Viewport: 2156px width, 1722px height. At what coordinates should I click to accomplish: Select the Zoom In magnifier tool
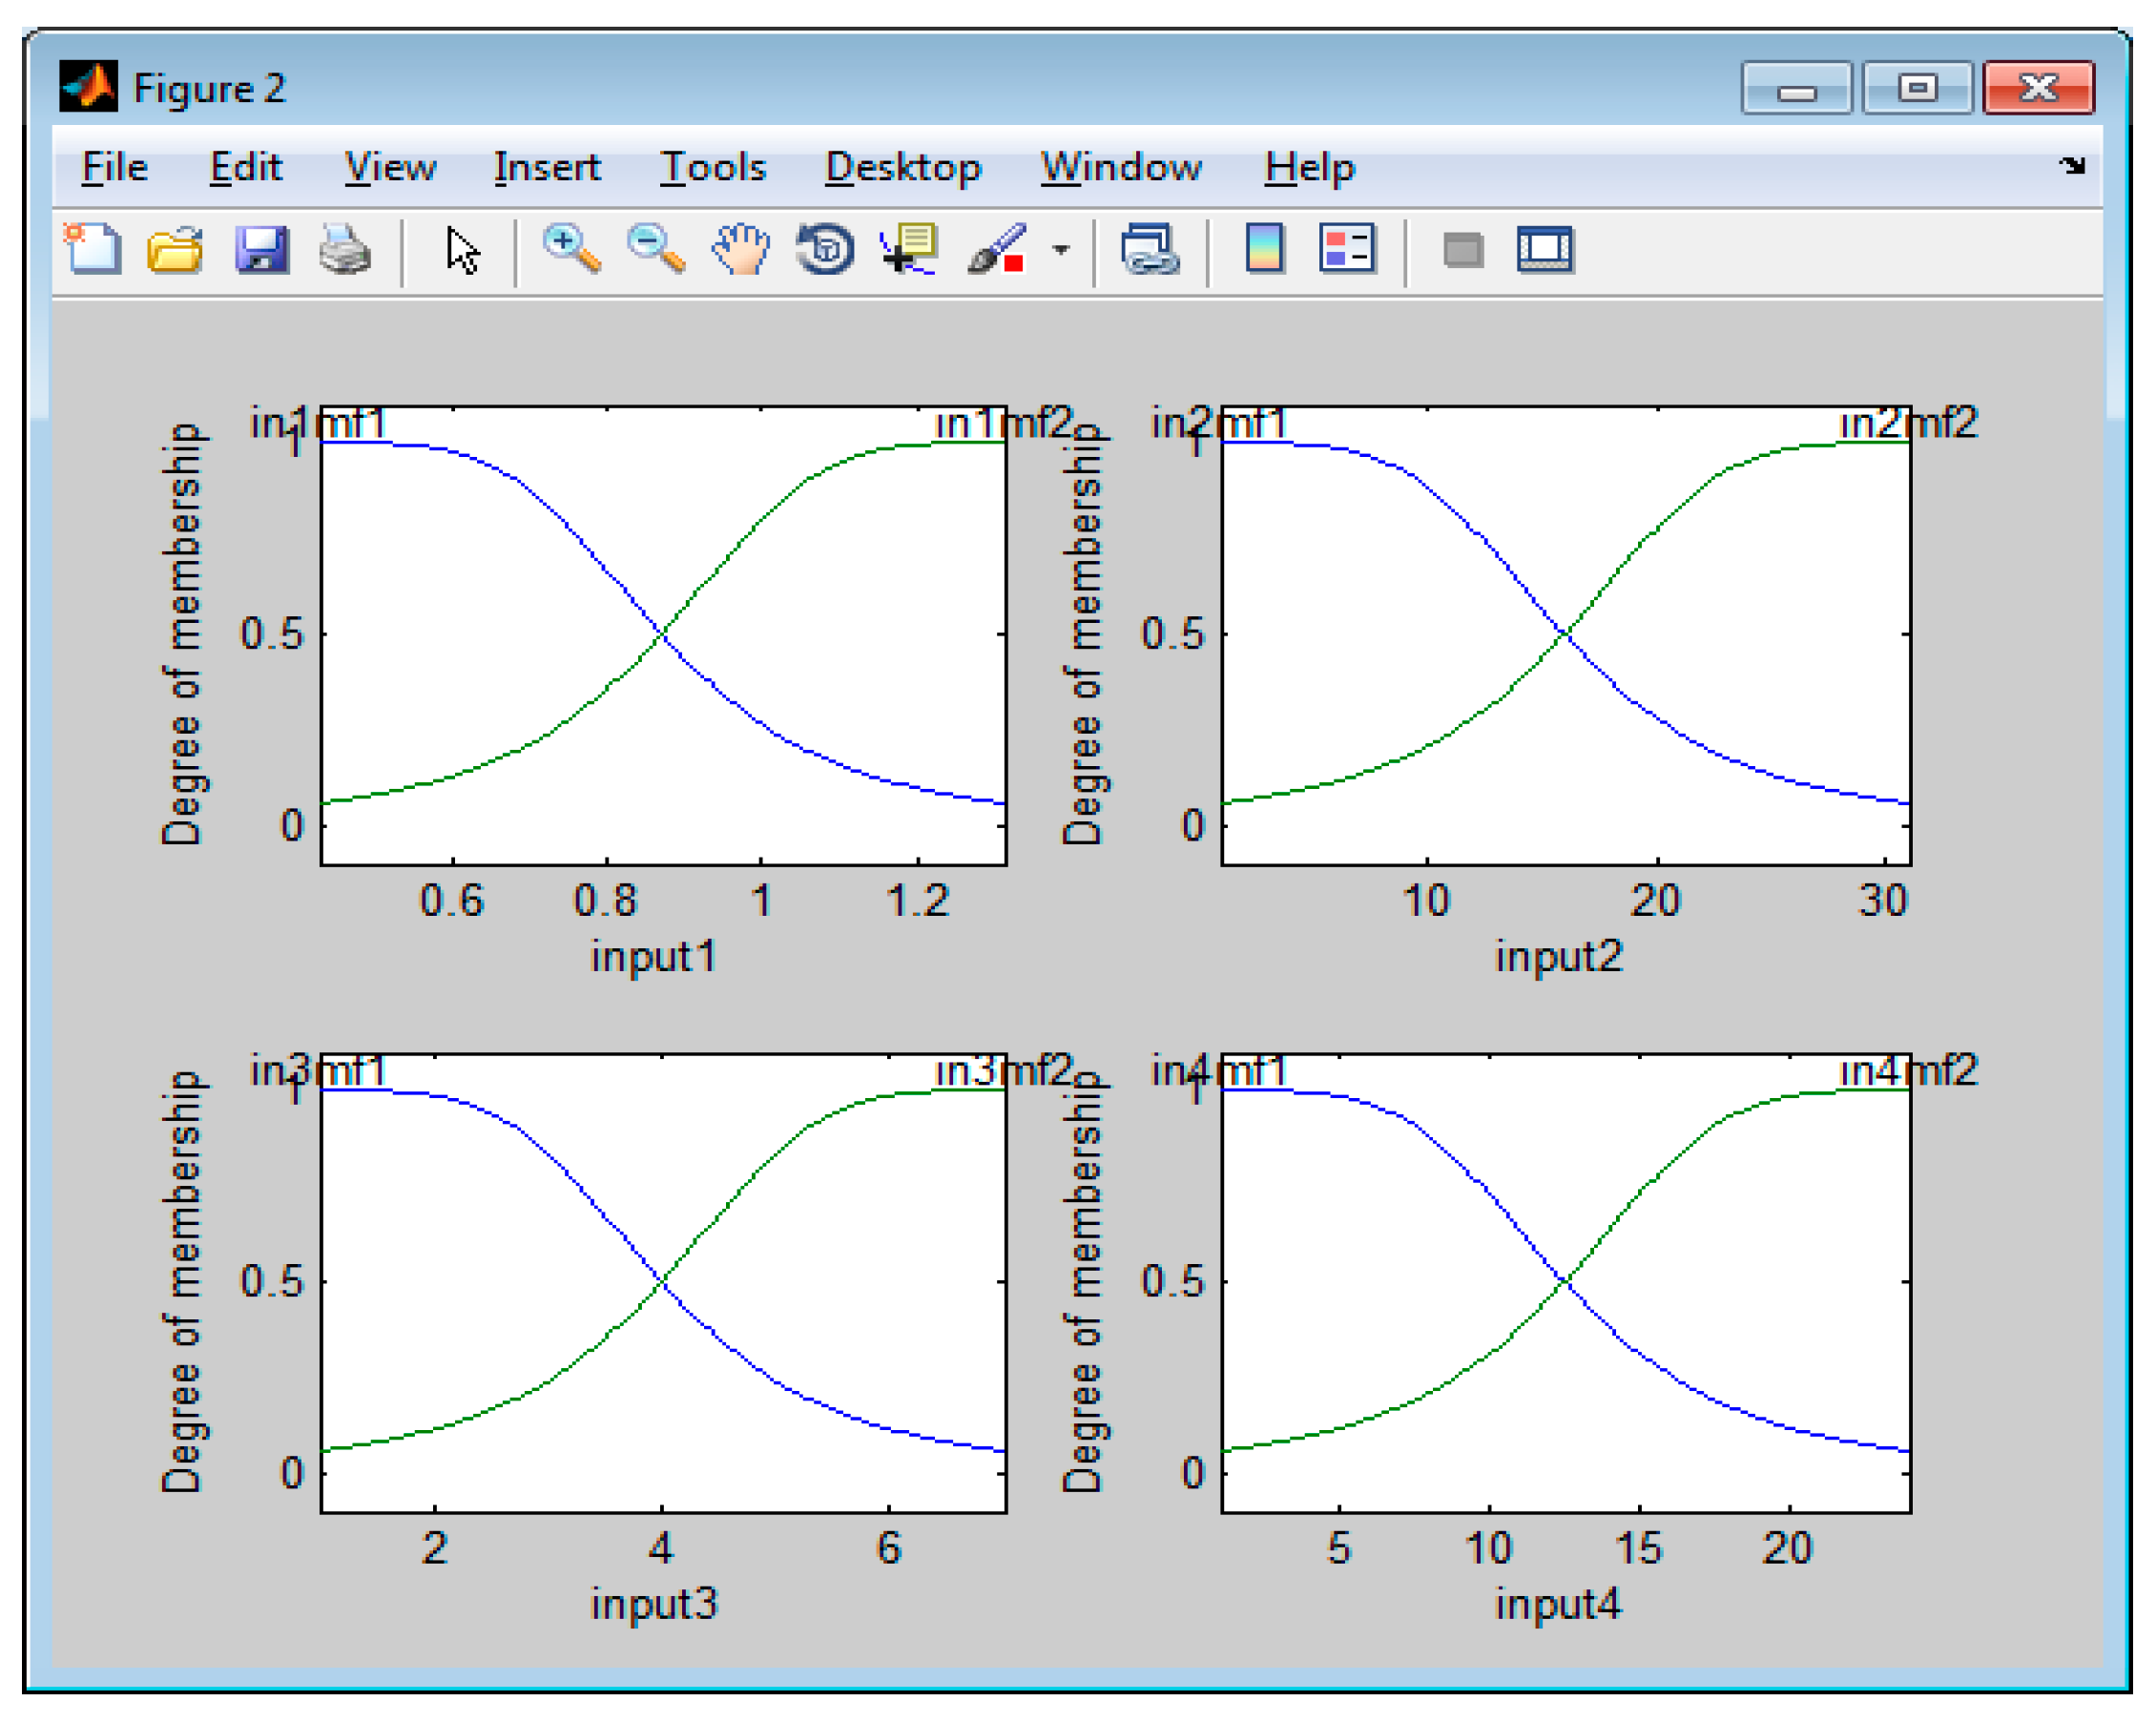[571, 249]
